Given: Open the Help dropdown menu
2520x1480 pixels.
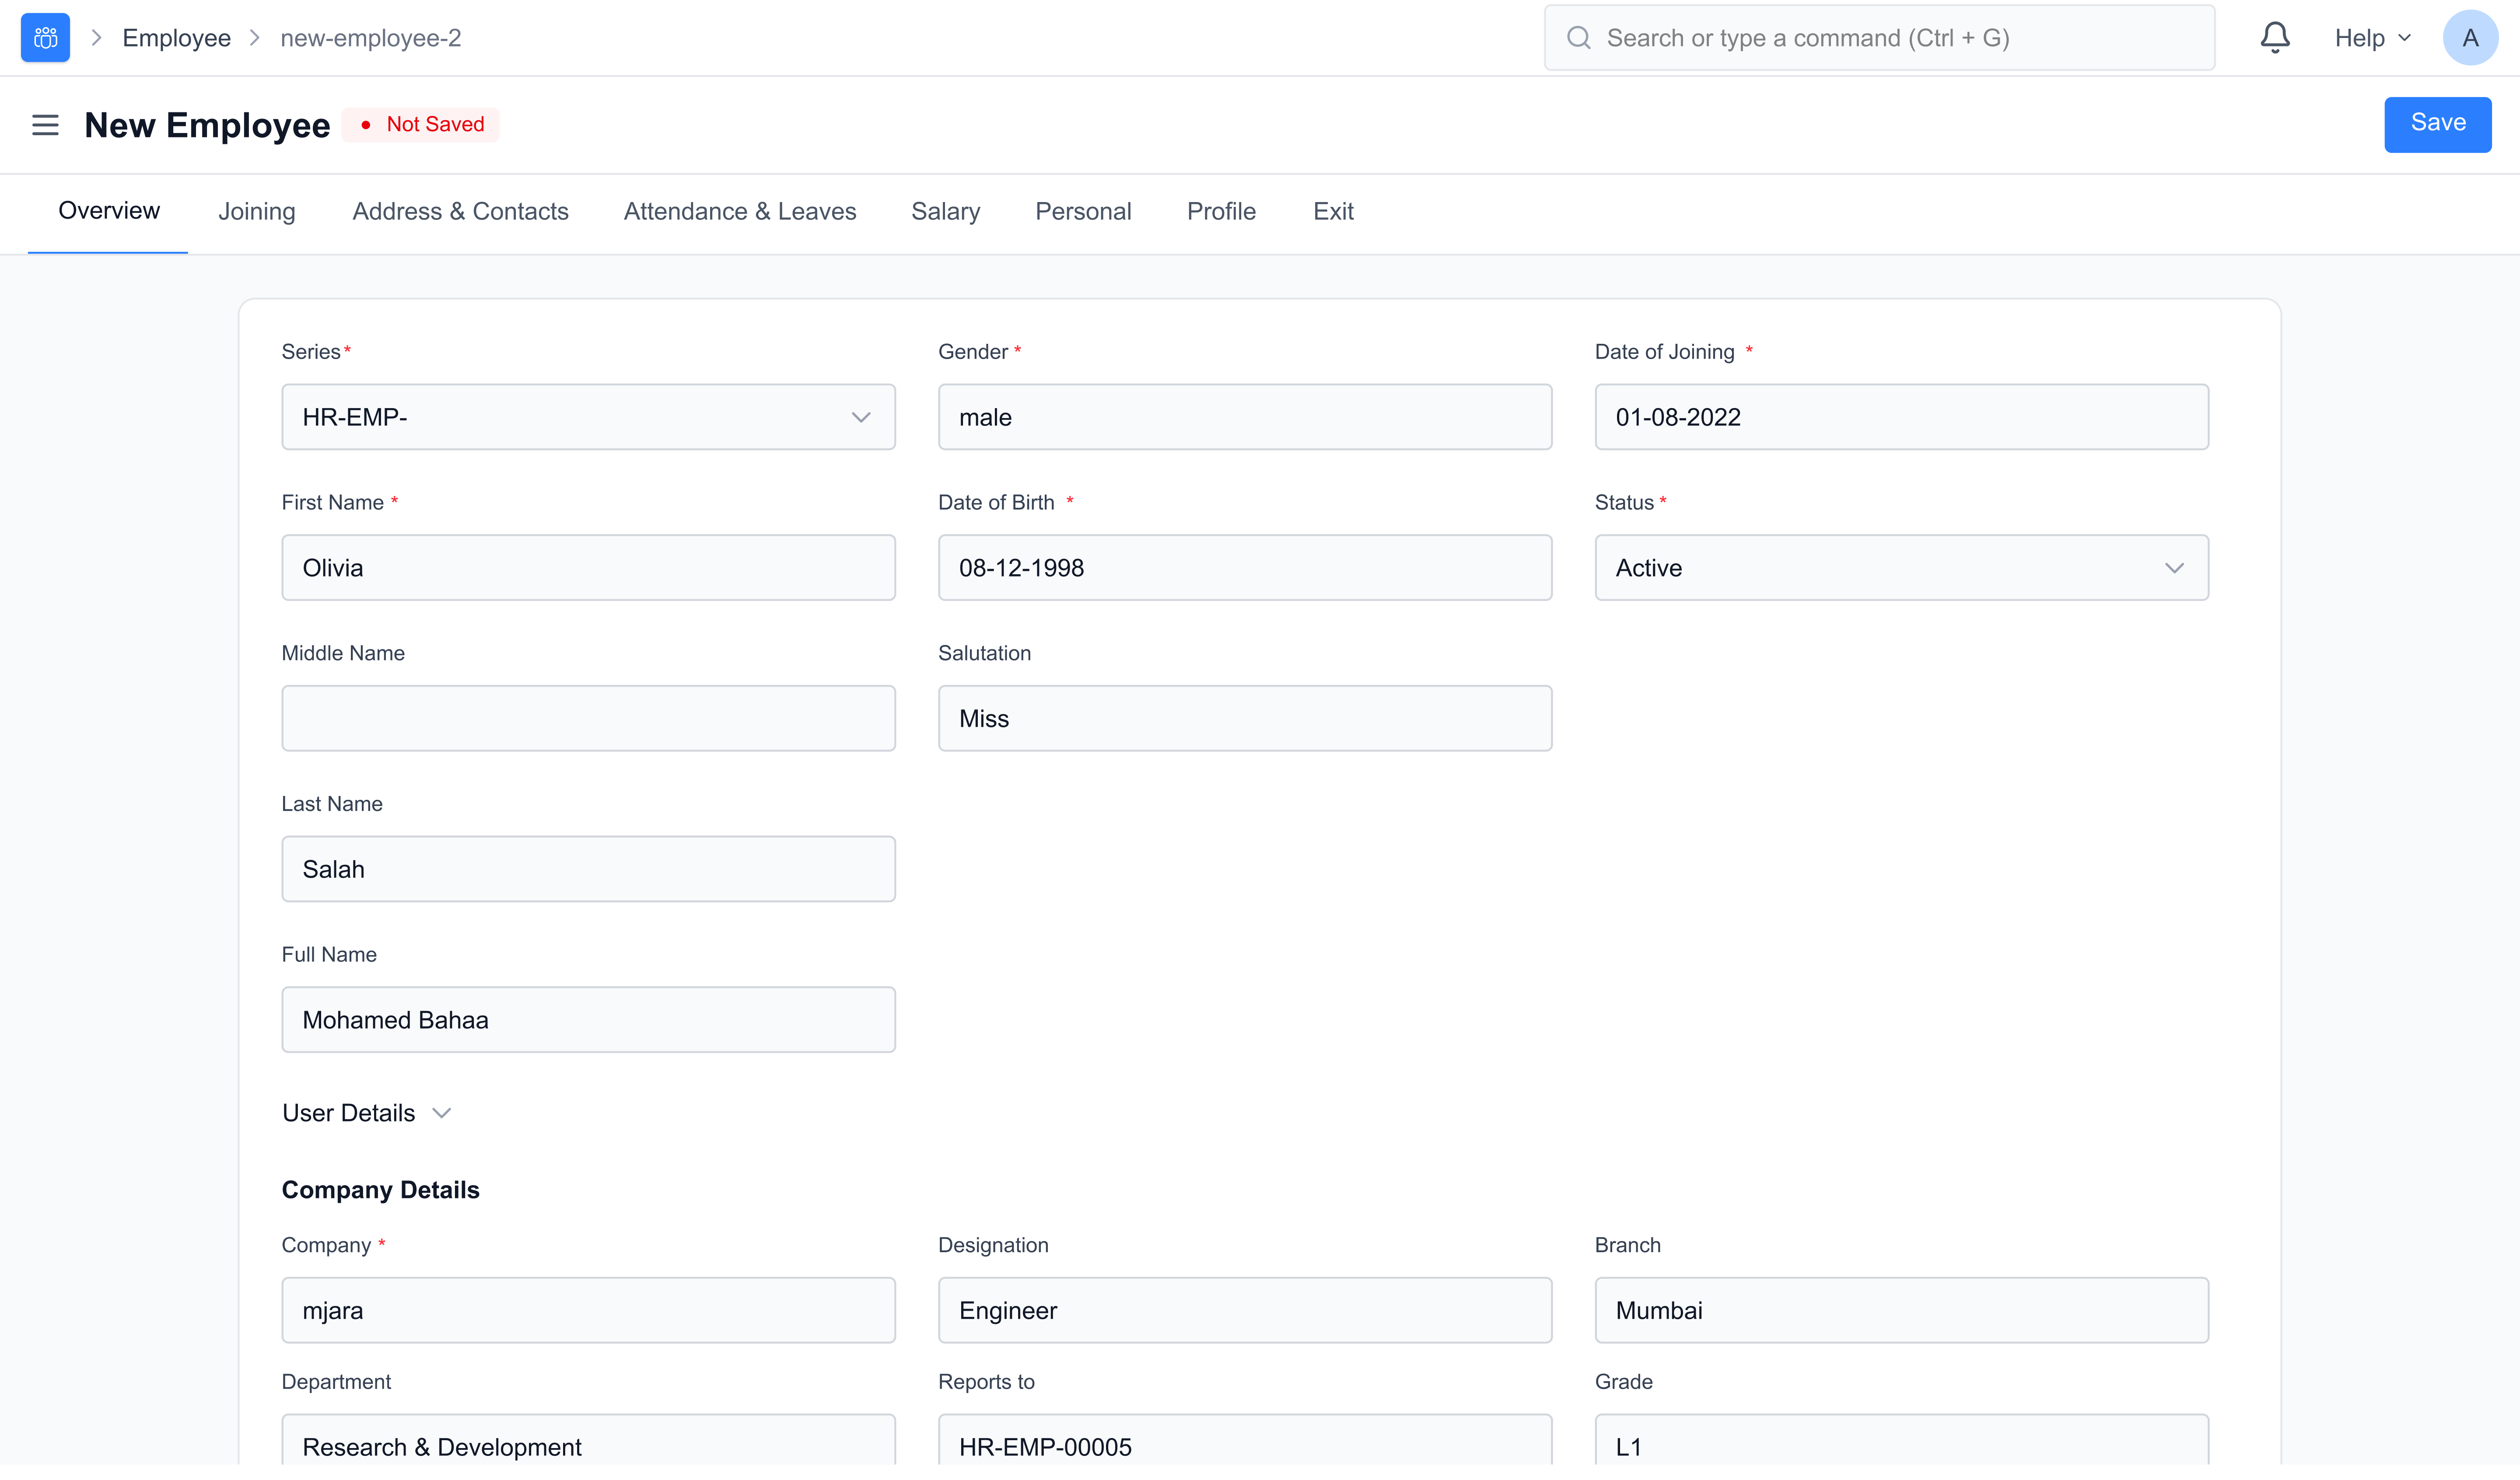Looking at the screenshot, I should click(x=2372, y=38).
